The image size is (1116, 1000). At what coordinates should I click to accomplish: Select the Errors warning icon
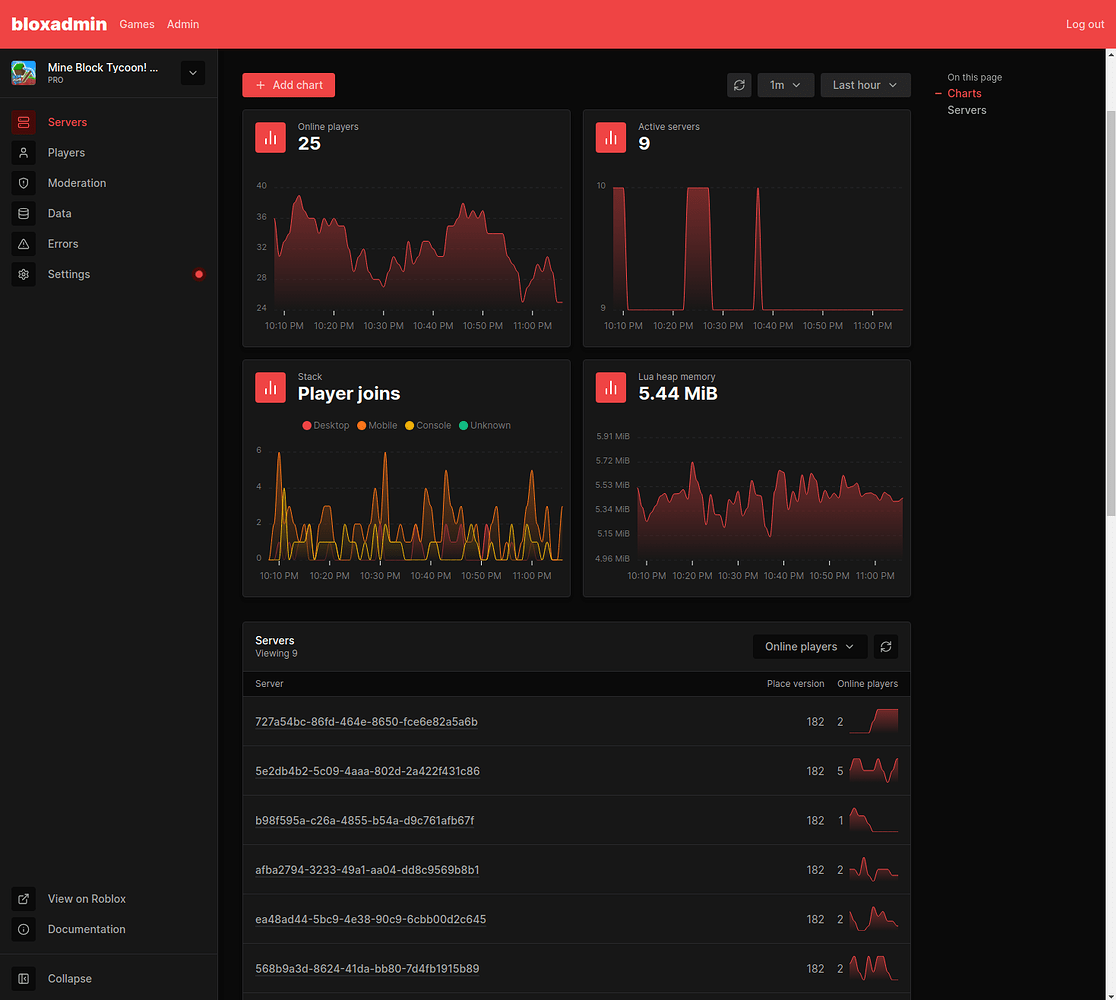click(x=23, y=243)
